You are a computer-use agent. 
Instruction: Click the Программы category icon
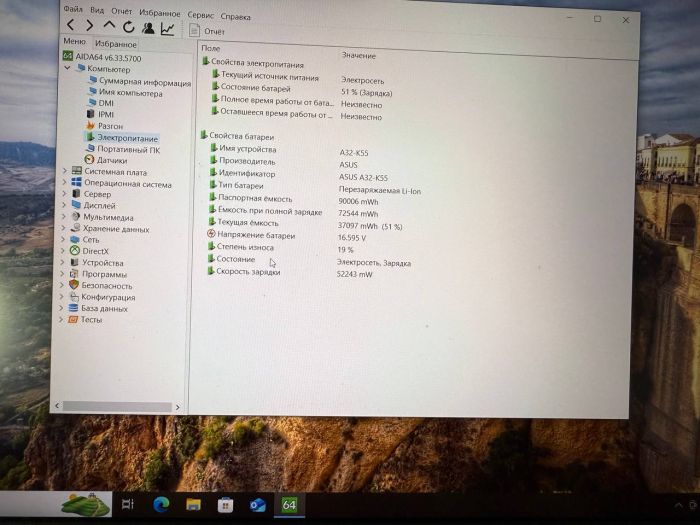[74, 274]
